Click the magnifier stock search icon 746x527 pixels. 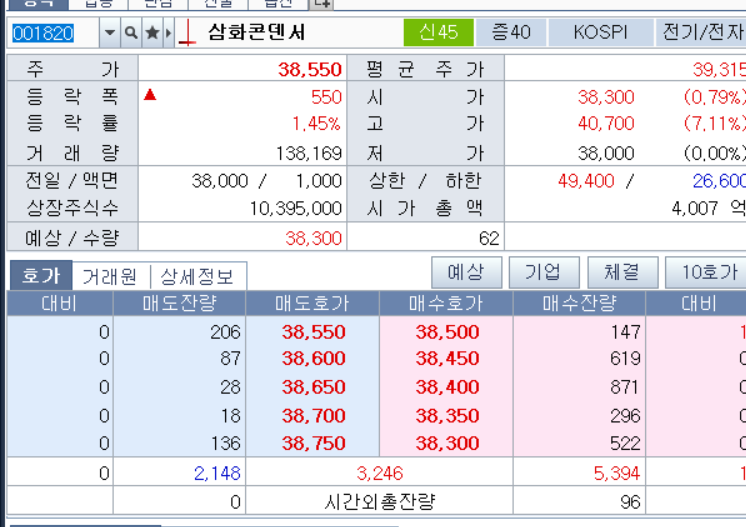[131, 33]
